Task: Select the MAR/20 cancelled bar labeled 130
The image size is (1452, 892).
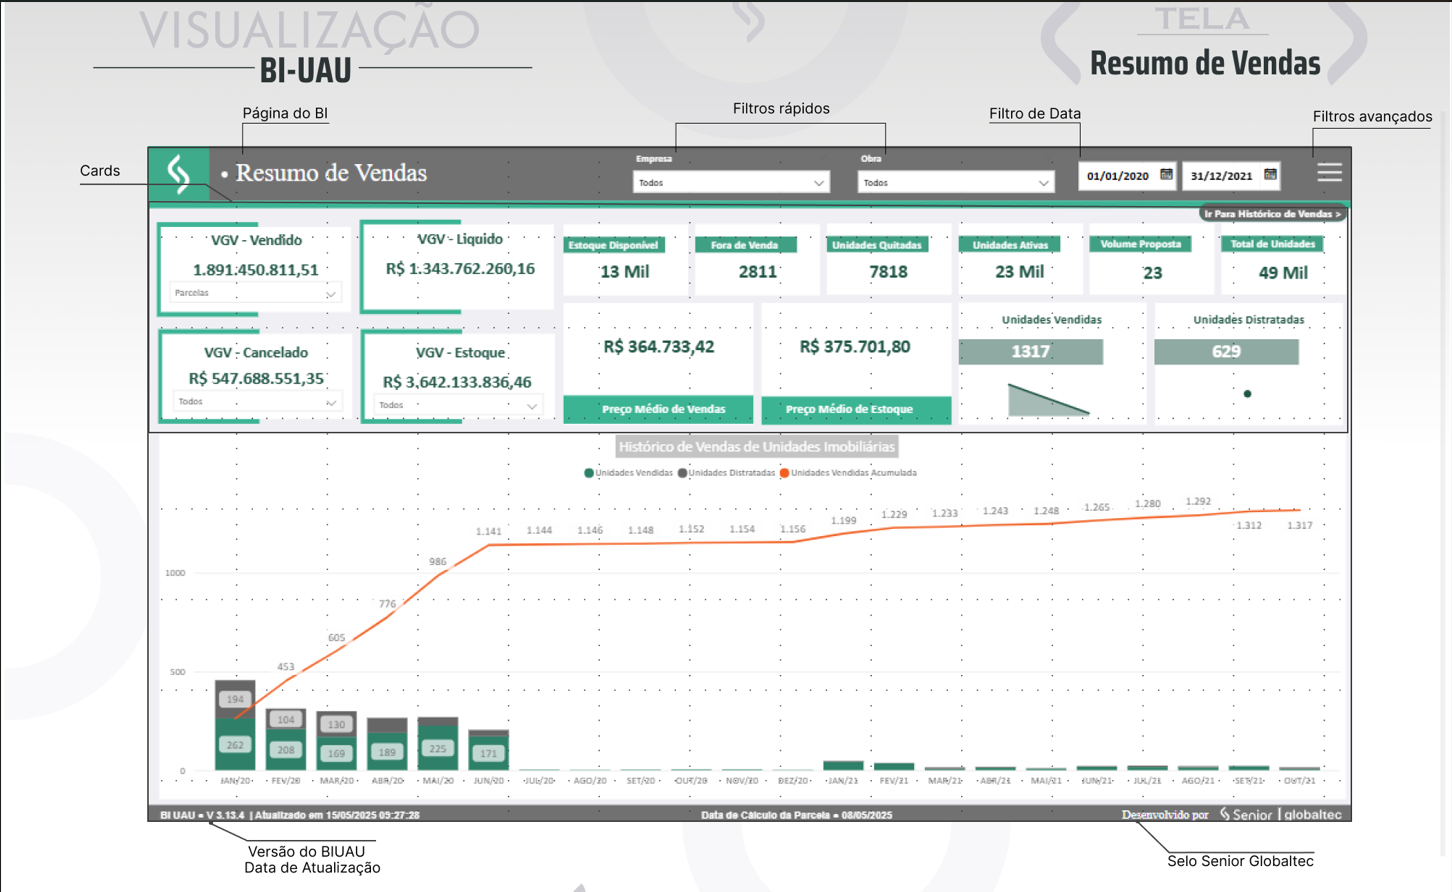Action: [337, 725]
